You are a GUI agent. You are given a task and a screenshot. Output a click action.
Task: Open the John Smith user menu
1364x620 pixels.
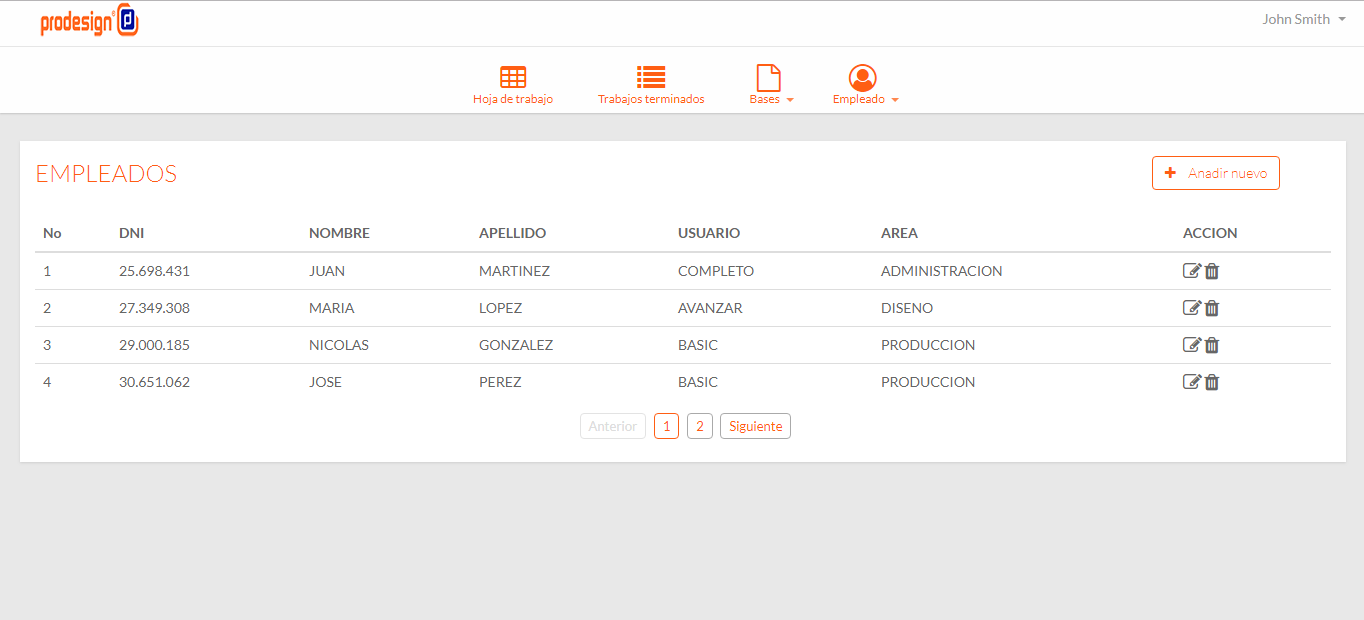pyautogui.click(x=1302, y=19)
